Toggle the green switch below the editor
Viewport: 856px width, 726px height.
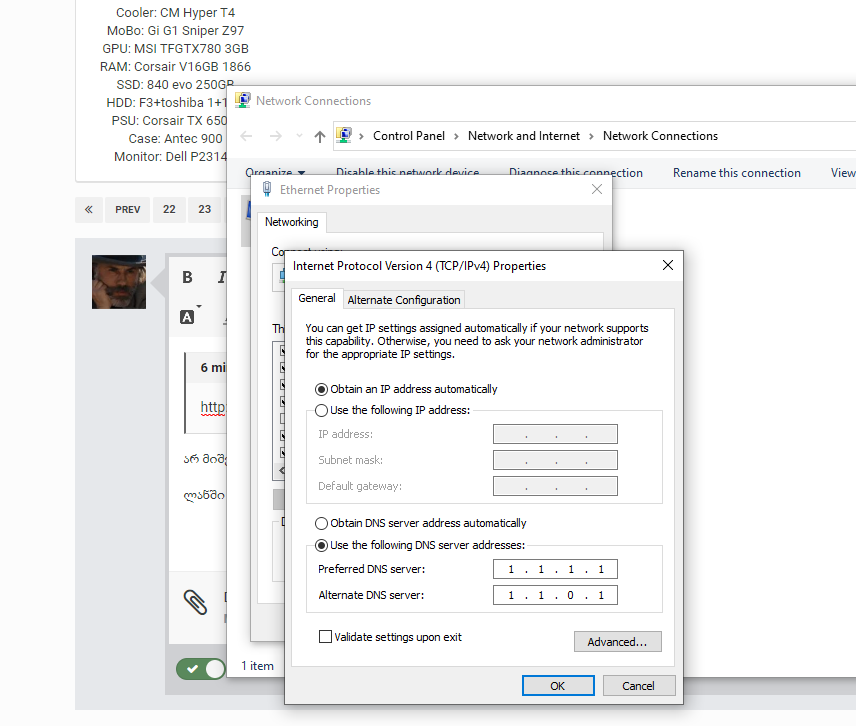[x=201, y=669]
